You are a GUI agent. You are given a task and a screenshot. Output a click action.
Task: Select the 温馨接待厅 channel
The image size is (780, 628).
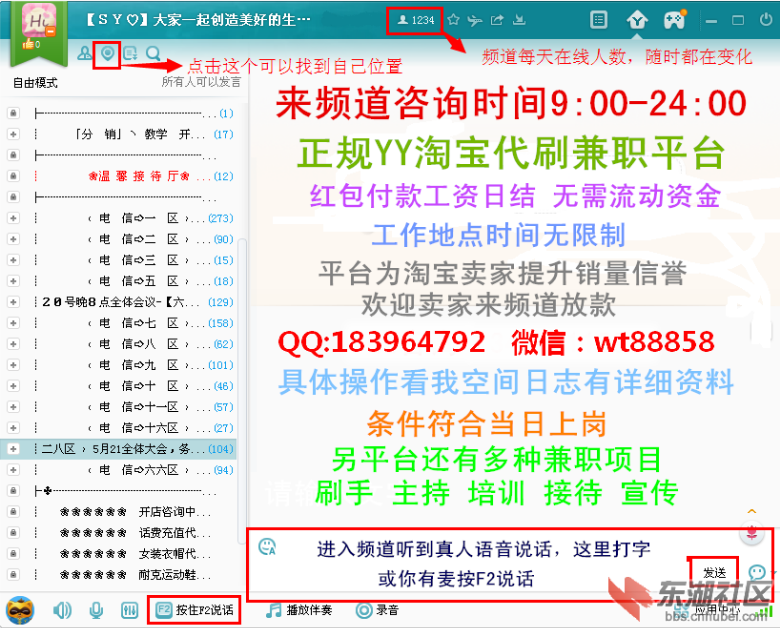pyautogui.click(x=119, y=176)
